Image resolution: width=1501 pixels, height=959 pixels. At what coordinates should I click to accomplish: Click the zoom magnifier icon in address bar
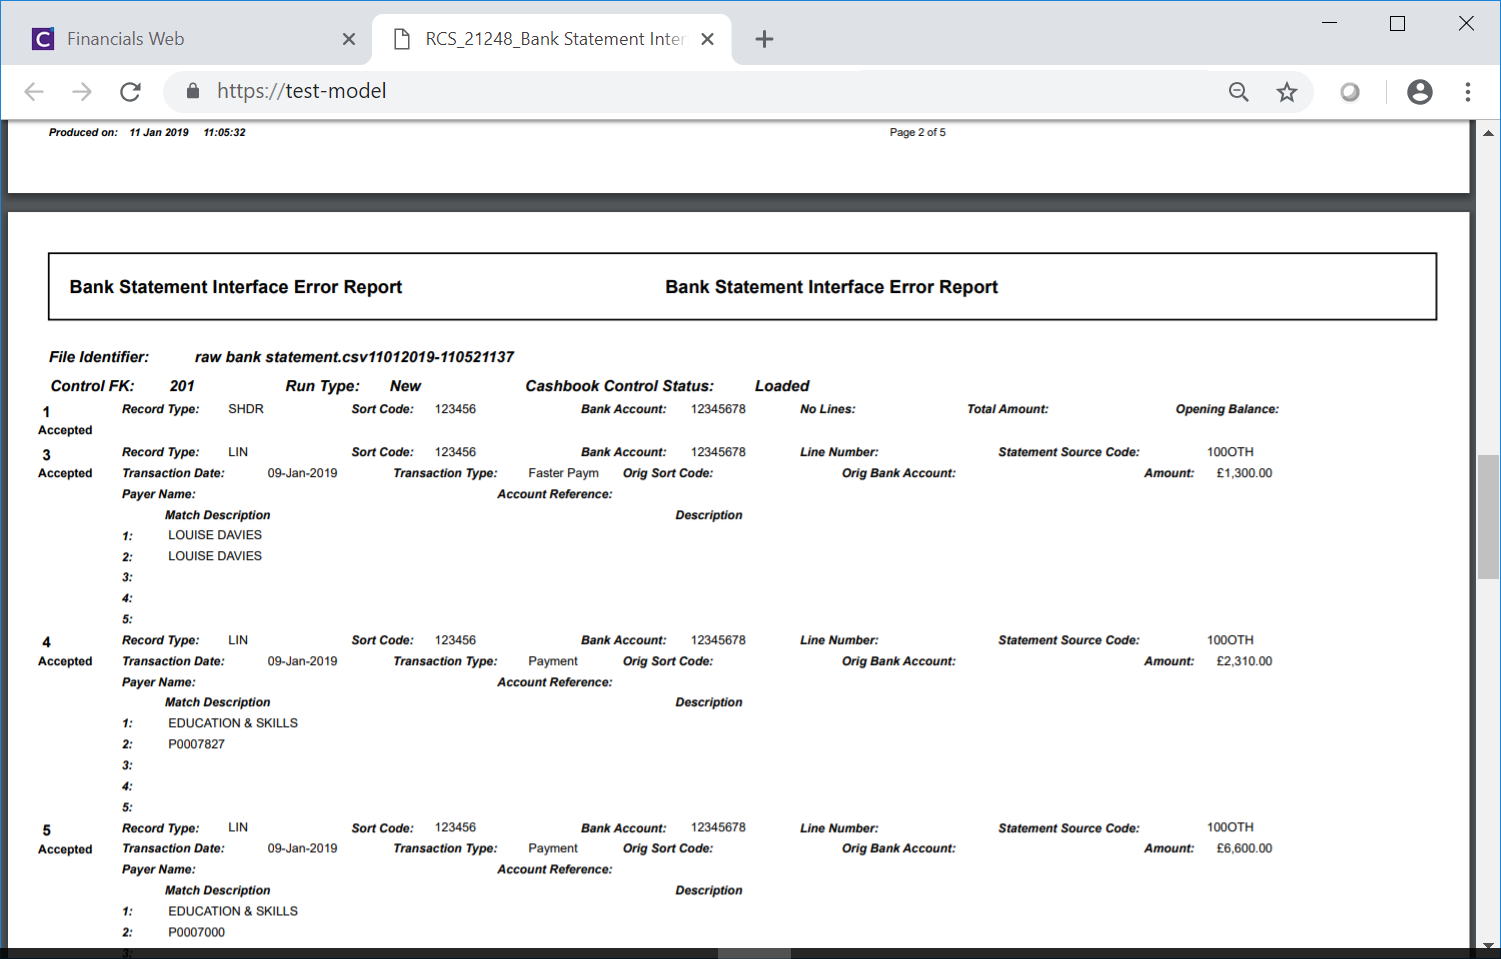click(x=1239, y=92)
